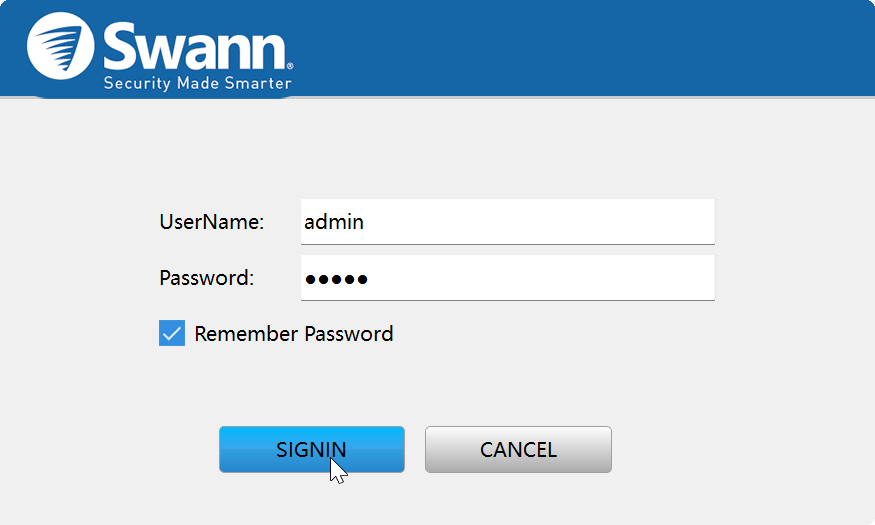
Task: Click the Remember Password label text
Action: [294, 334]
